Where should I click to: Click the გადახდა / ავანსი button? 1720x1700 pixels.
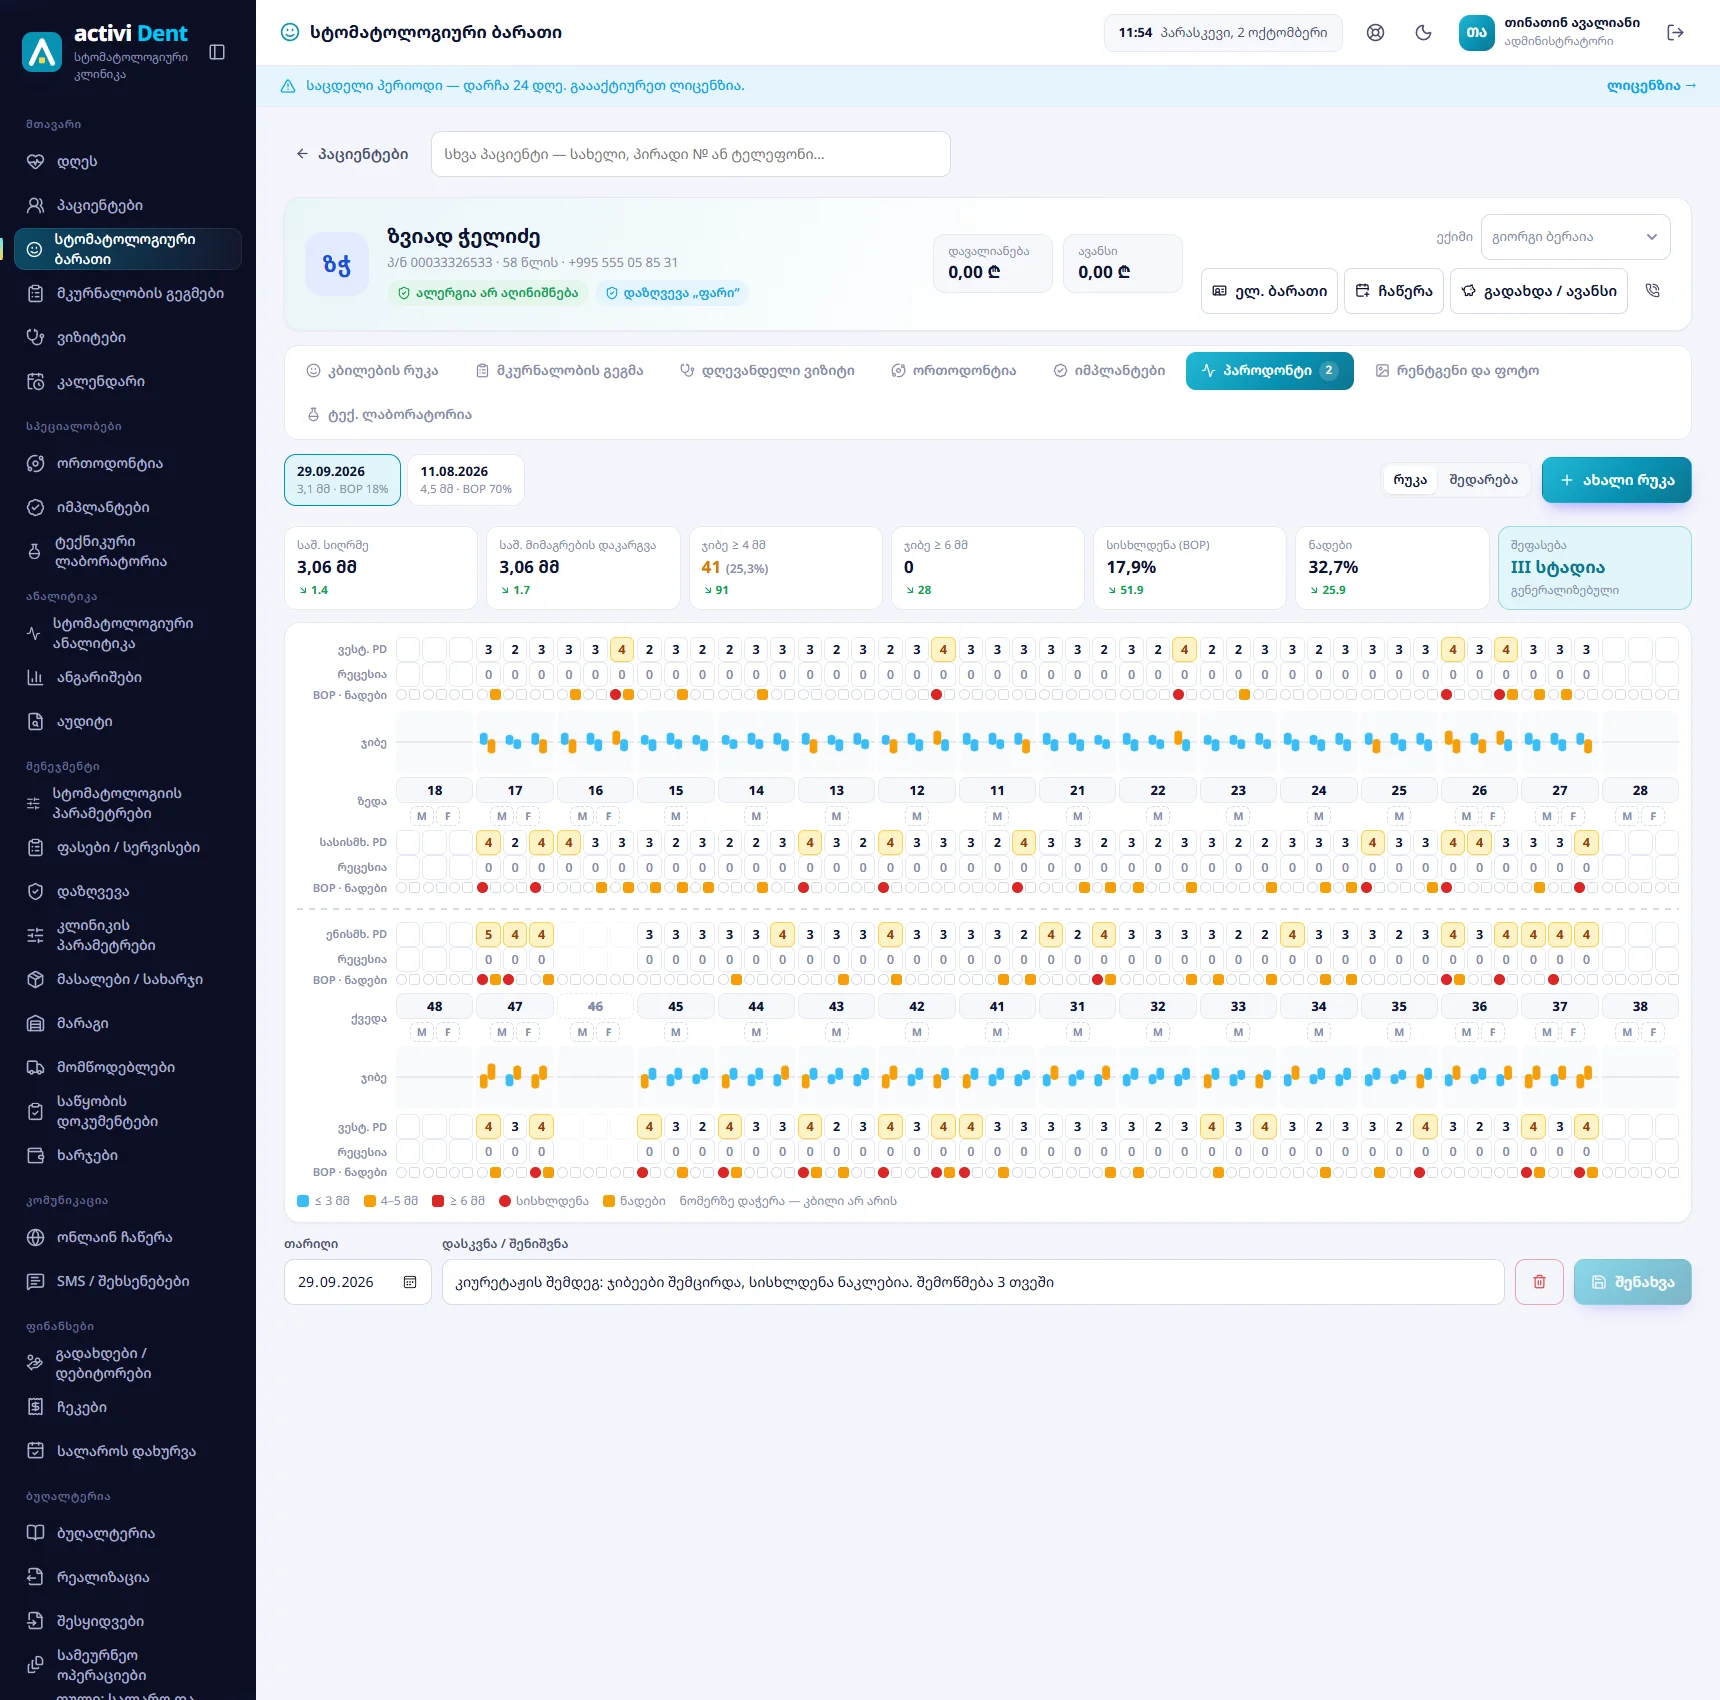coord(1539,291)
